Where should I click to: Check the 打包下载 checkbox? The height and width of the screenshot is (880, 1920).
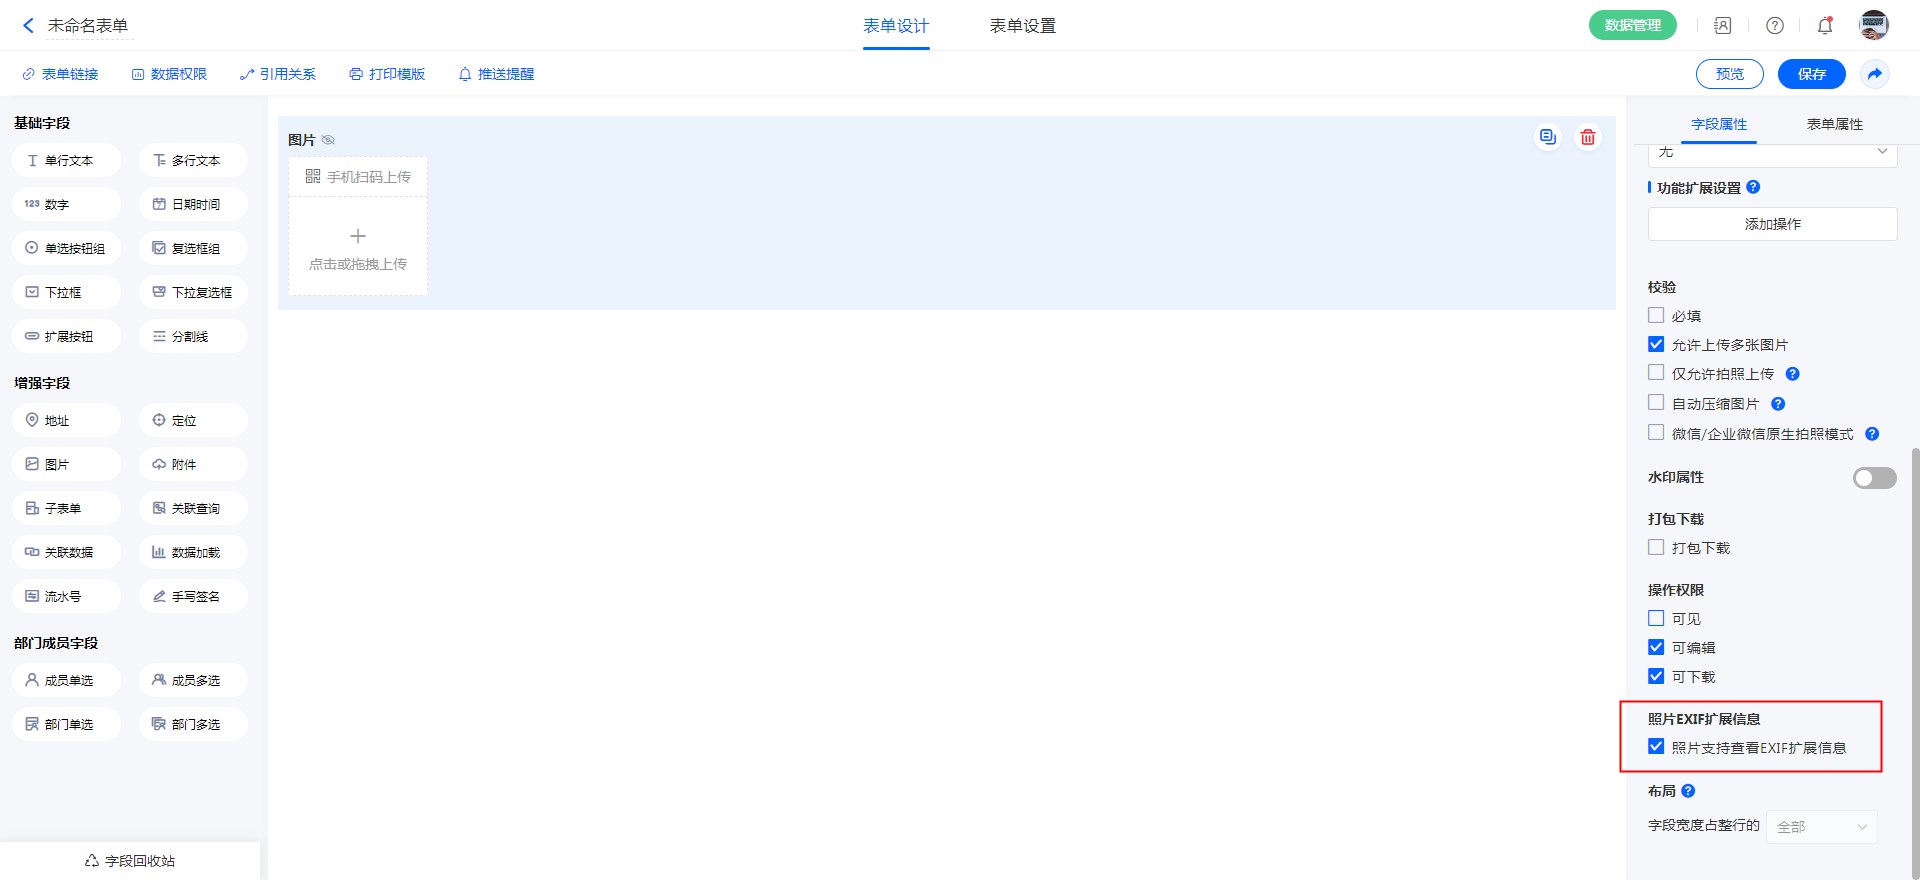(x=1656, y=547)
